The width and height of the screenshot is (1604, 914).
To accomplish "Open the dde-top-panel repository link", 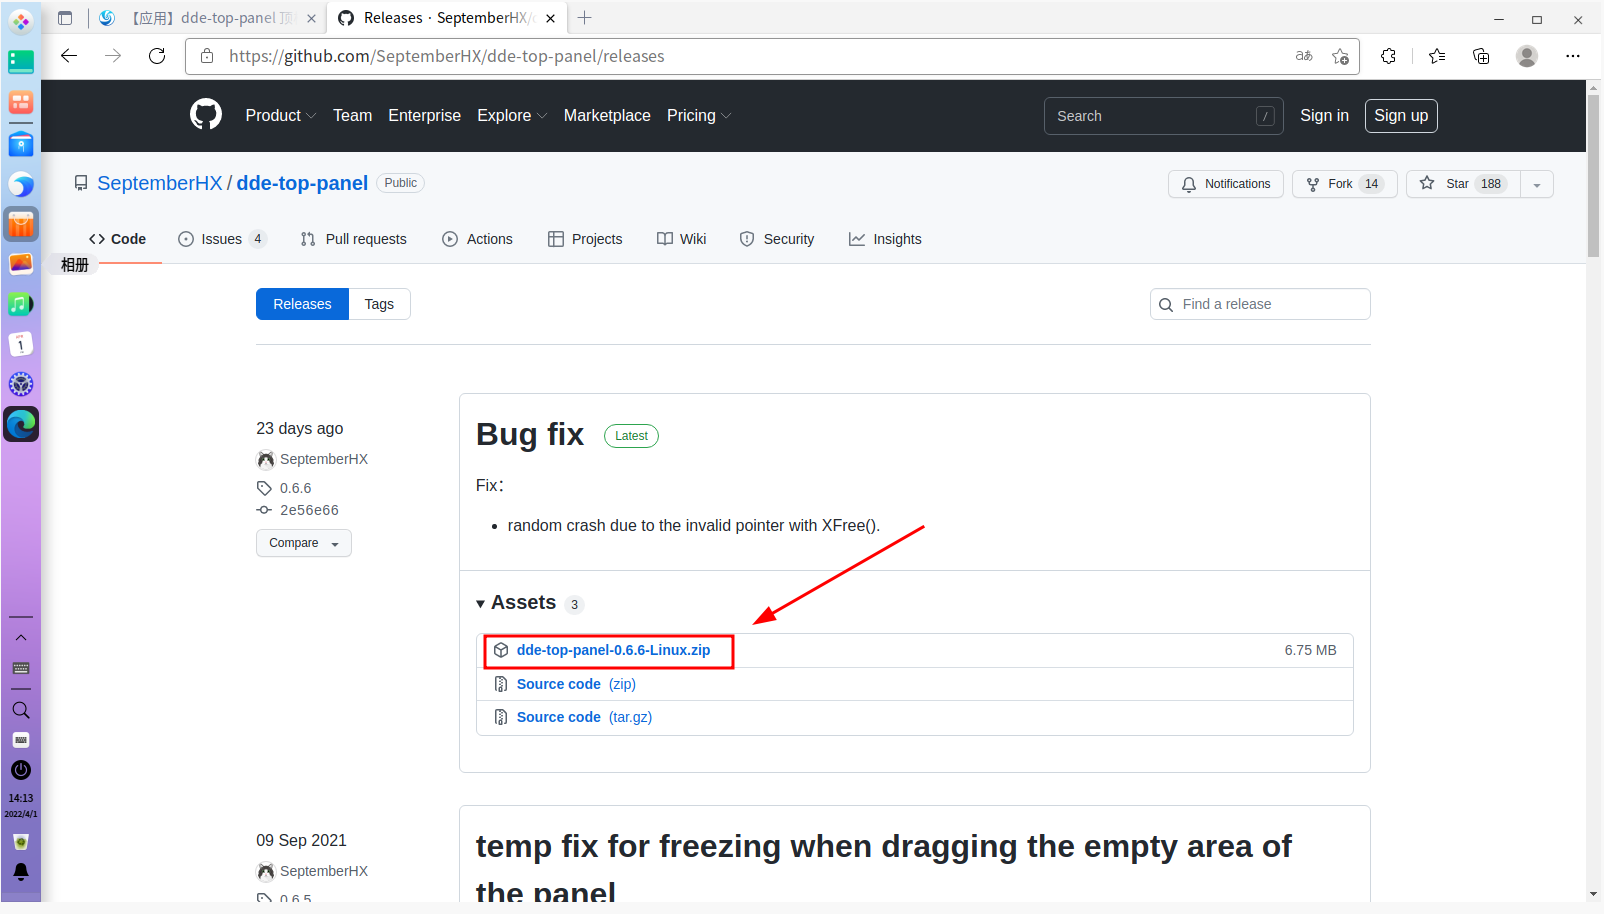I will (302, 183).
